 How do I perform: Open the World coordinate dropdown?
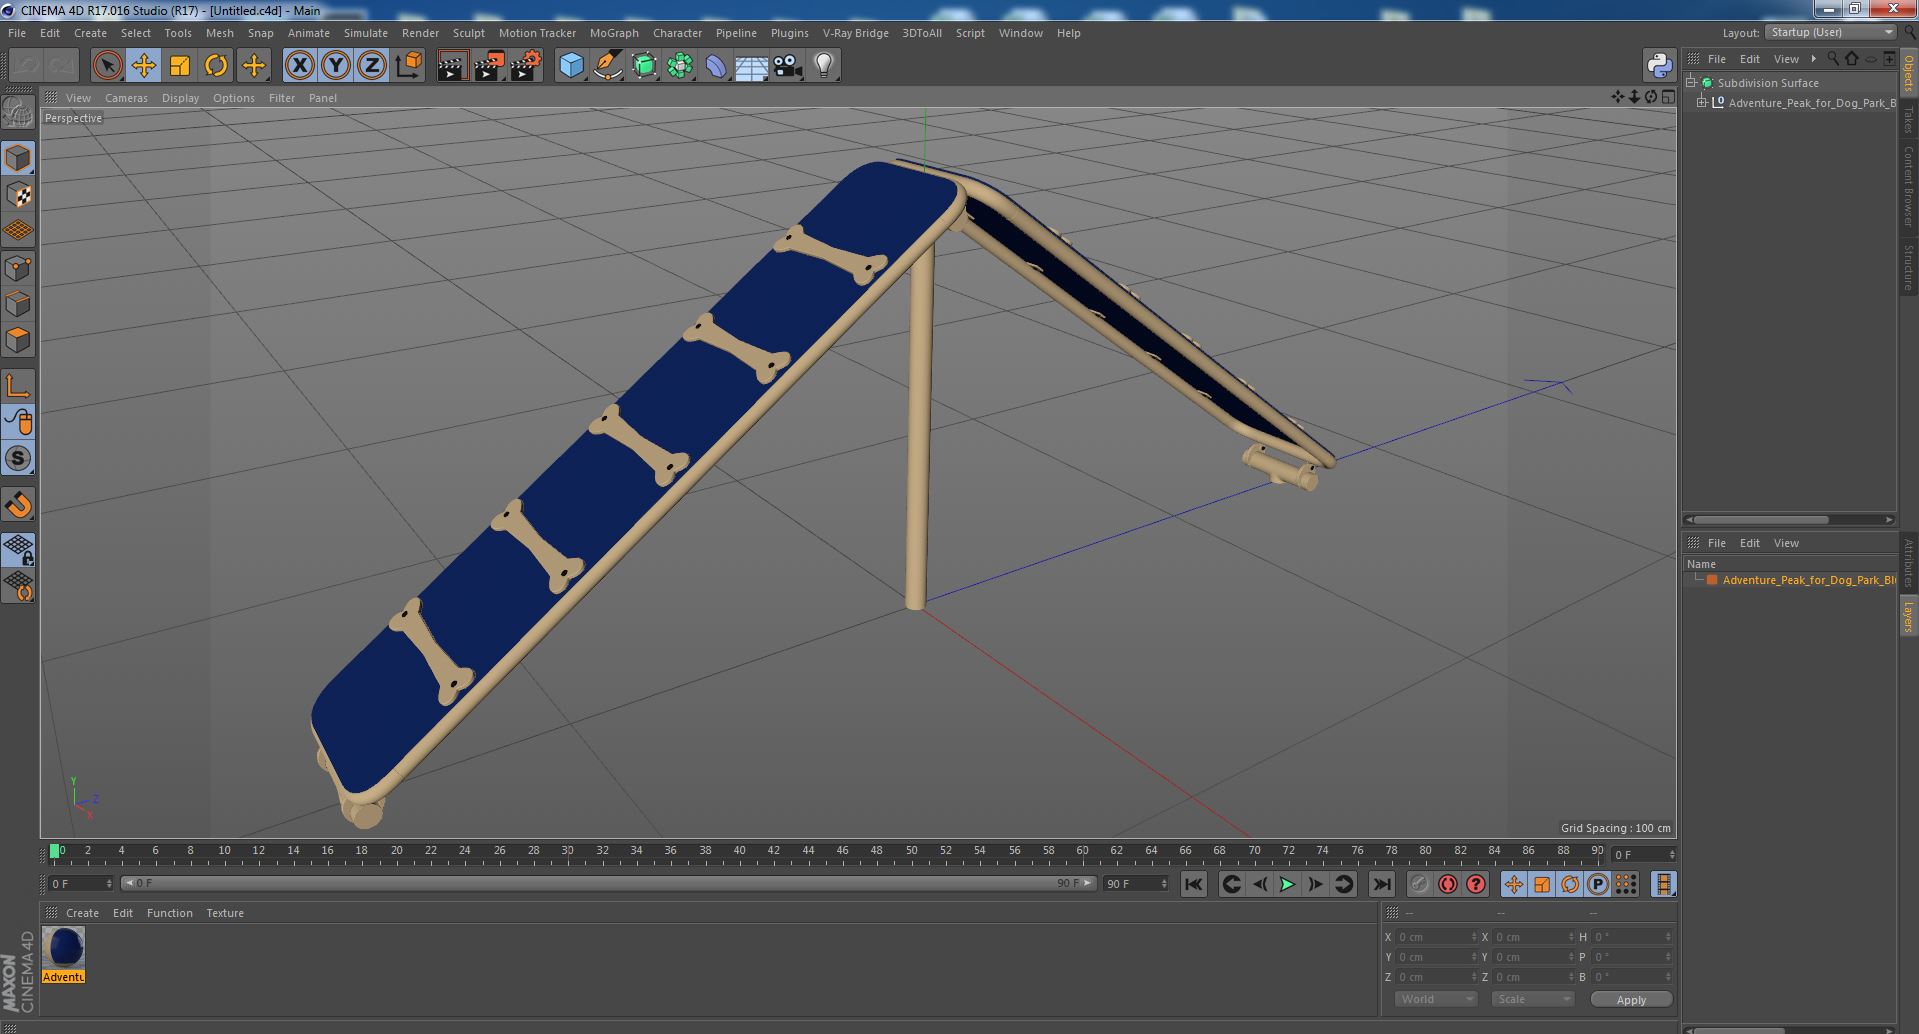1436,999
